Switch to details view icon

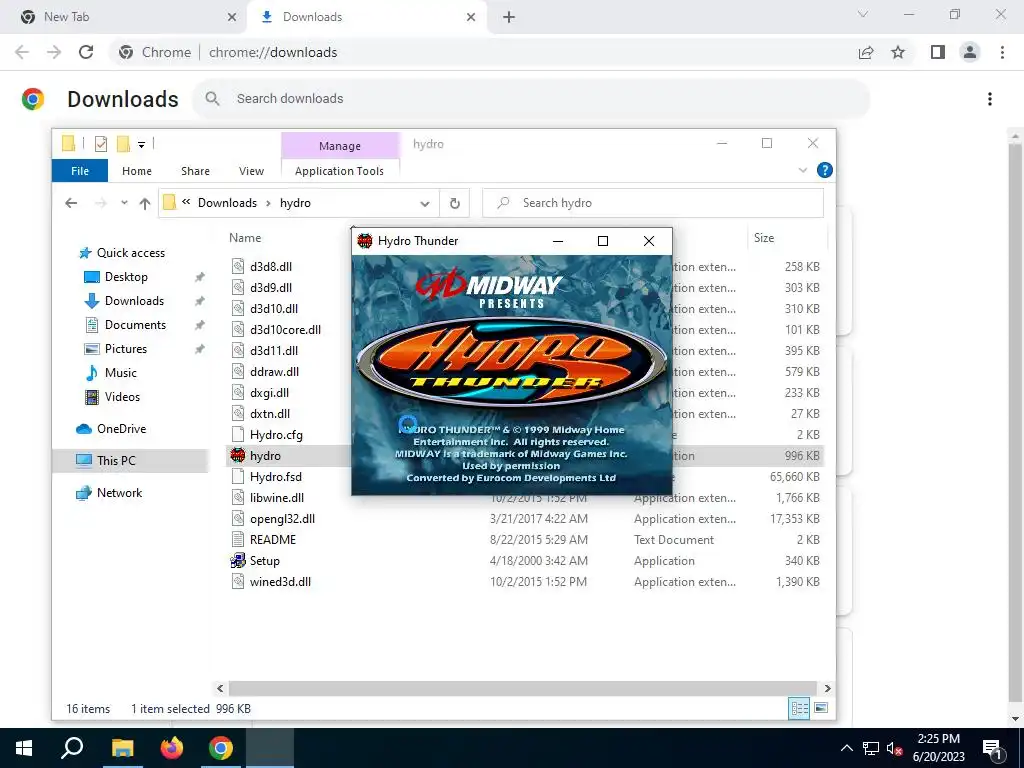click(799, 708)
